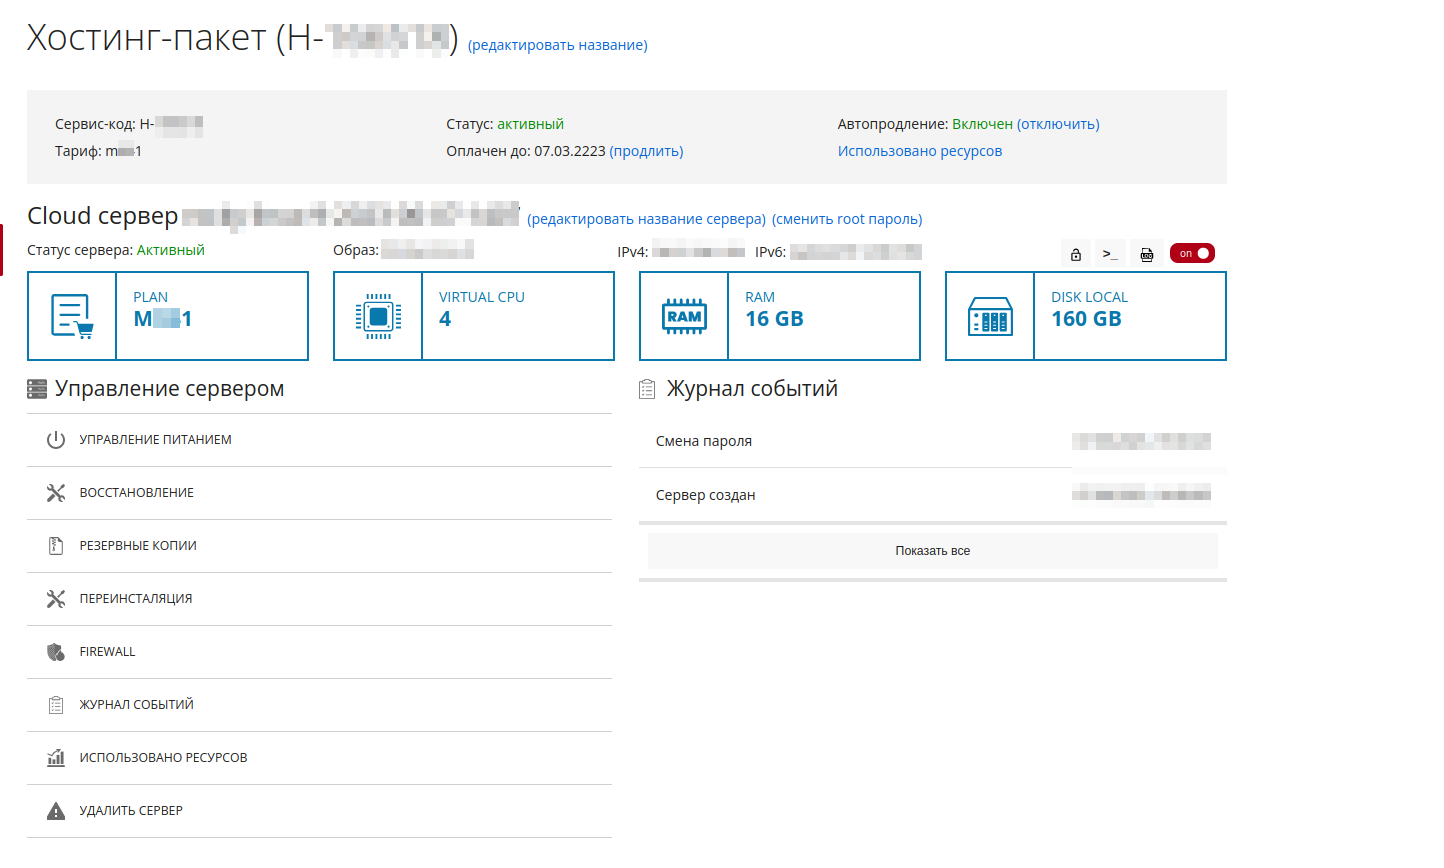Click the warning triangle icon for Удалить сервер
1444x868 pixels.
(56, 811)
